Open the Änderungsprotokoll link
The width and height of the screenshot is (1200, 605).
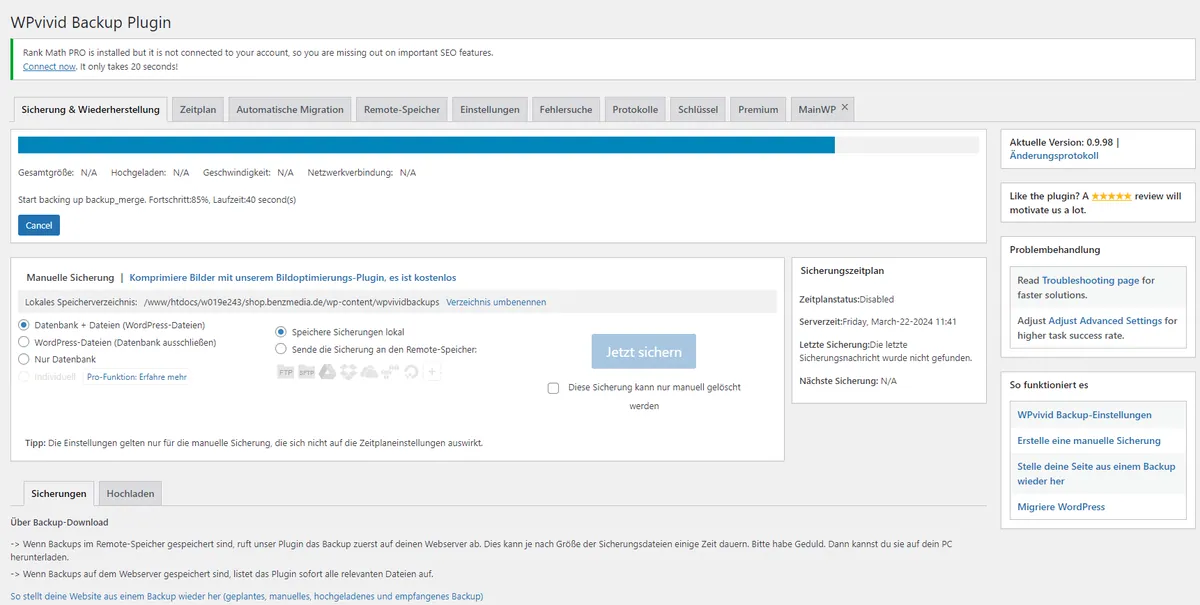coord(1054,156)
